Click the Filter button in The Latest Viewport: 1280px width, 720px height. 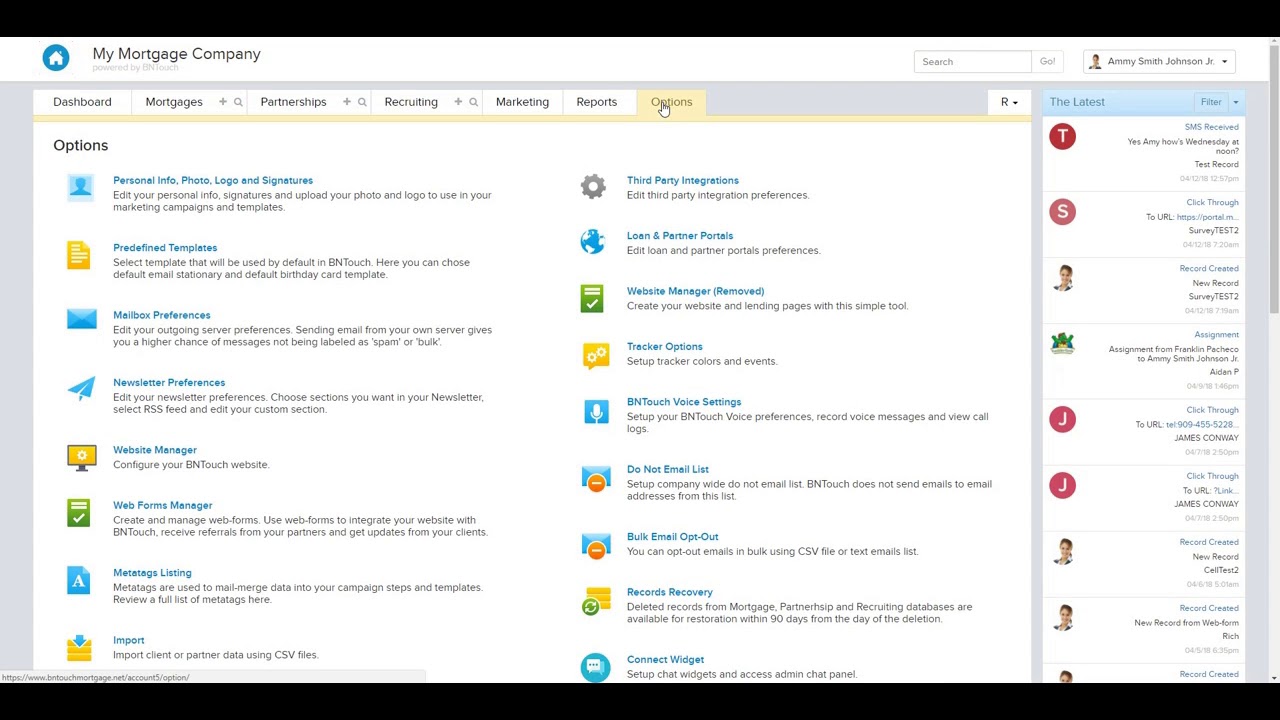pyautogui.click(x=1211, y=102)
